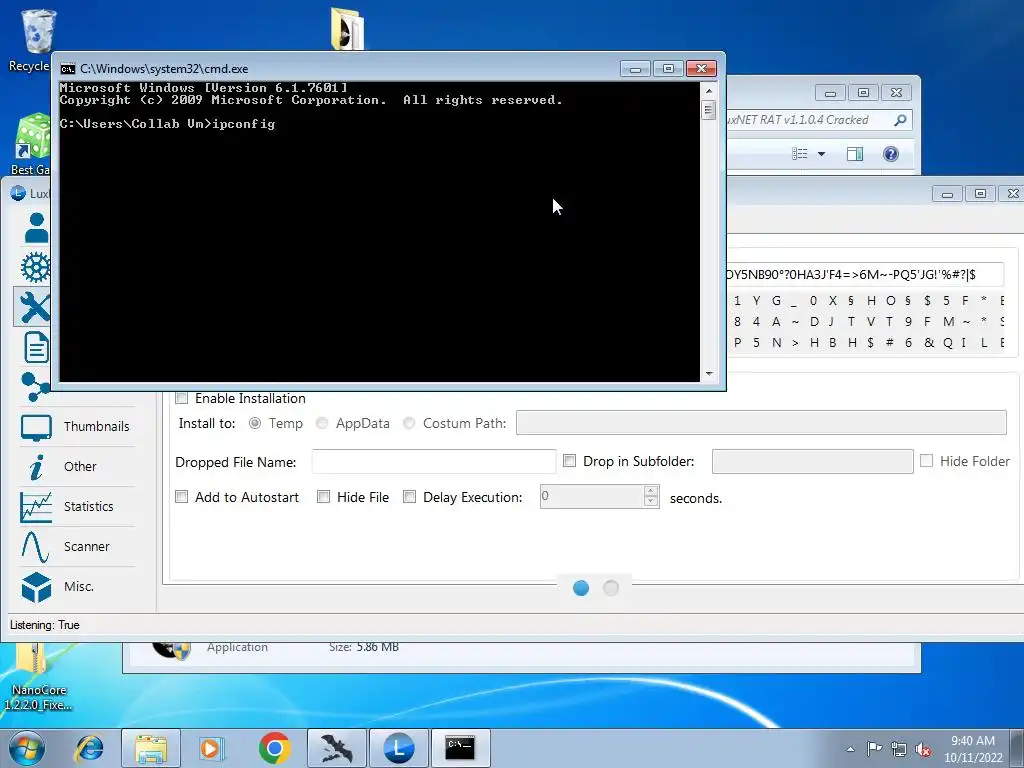Click the cmd scrollbar down arrow
Screen dimensions: 1024x768
coord(709,374)
